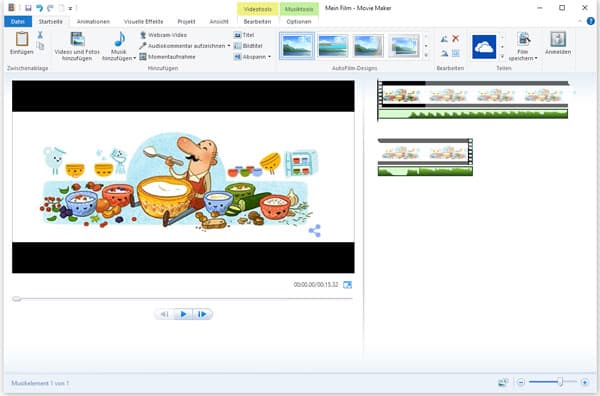Open the Ansicht tab
Image resolution: width=600 pixels, height=396 pixels.
click(x=219, y=21)
